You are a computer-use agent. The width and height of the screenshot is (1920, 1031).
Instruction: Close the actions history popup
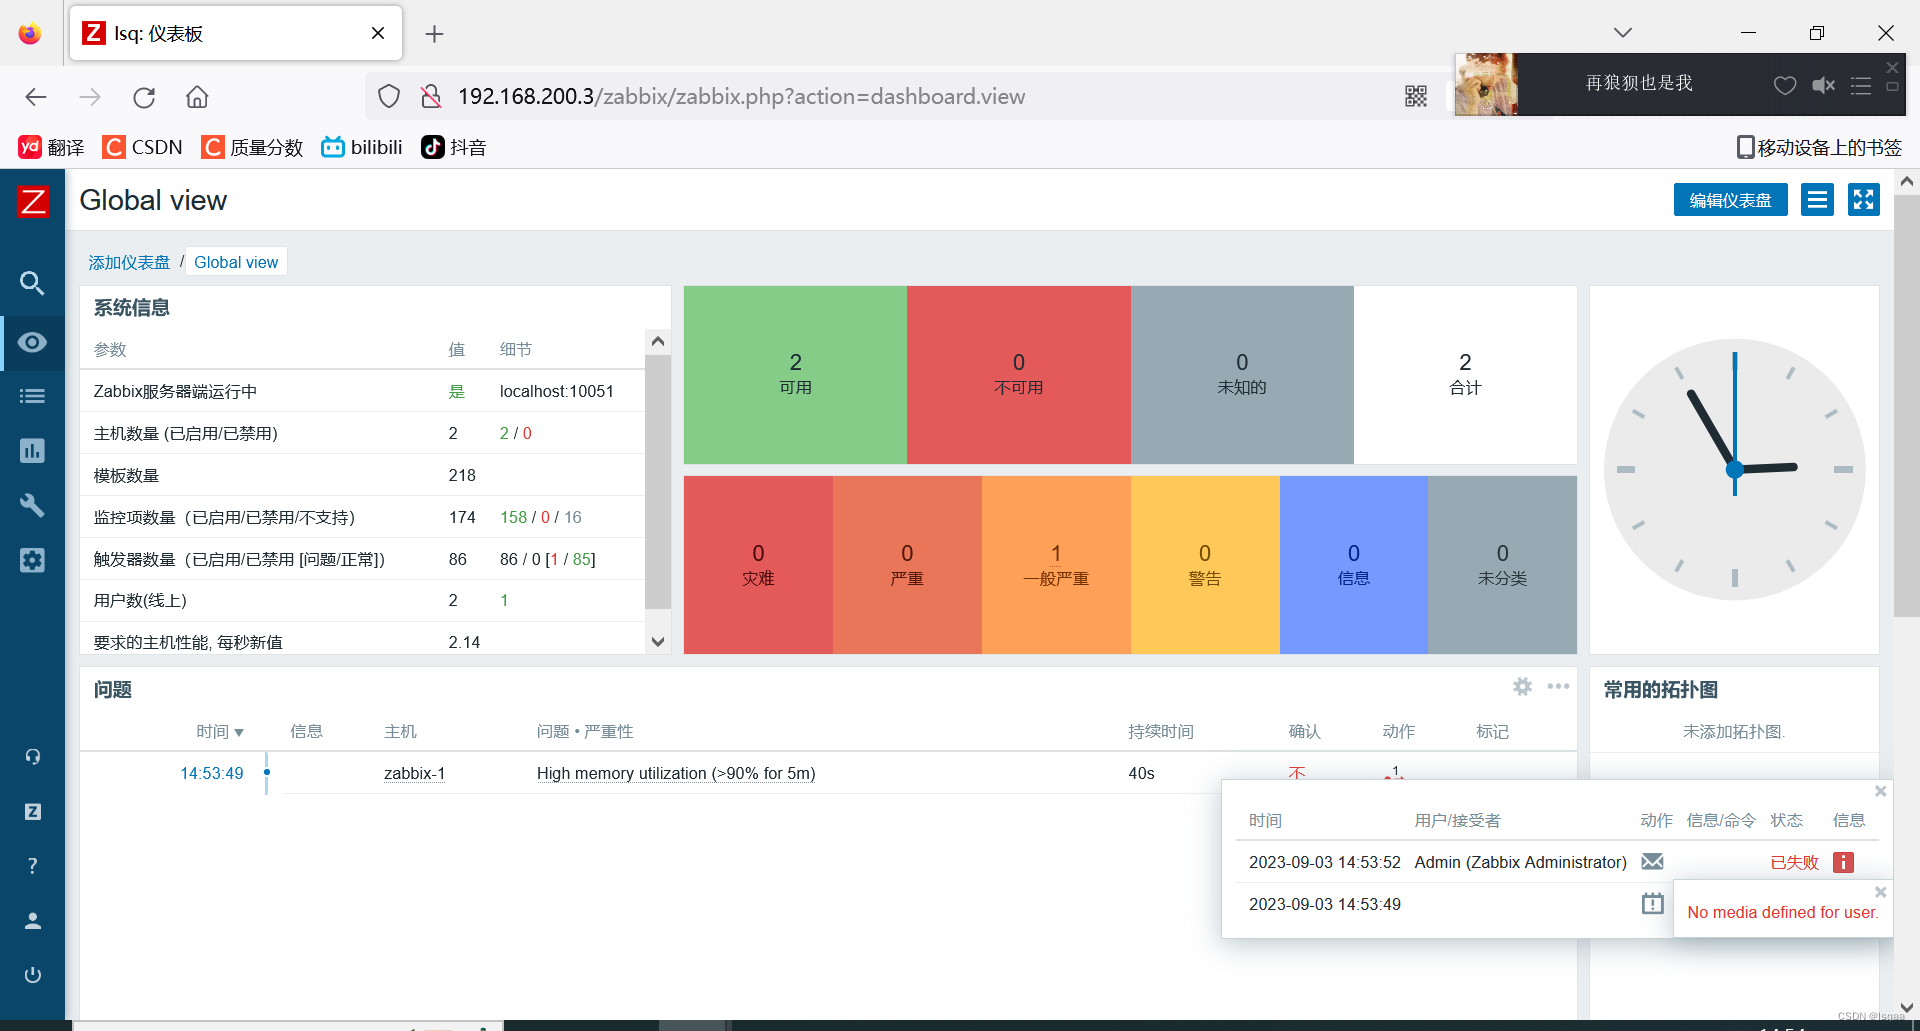pos(1880,791)
